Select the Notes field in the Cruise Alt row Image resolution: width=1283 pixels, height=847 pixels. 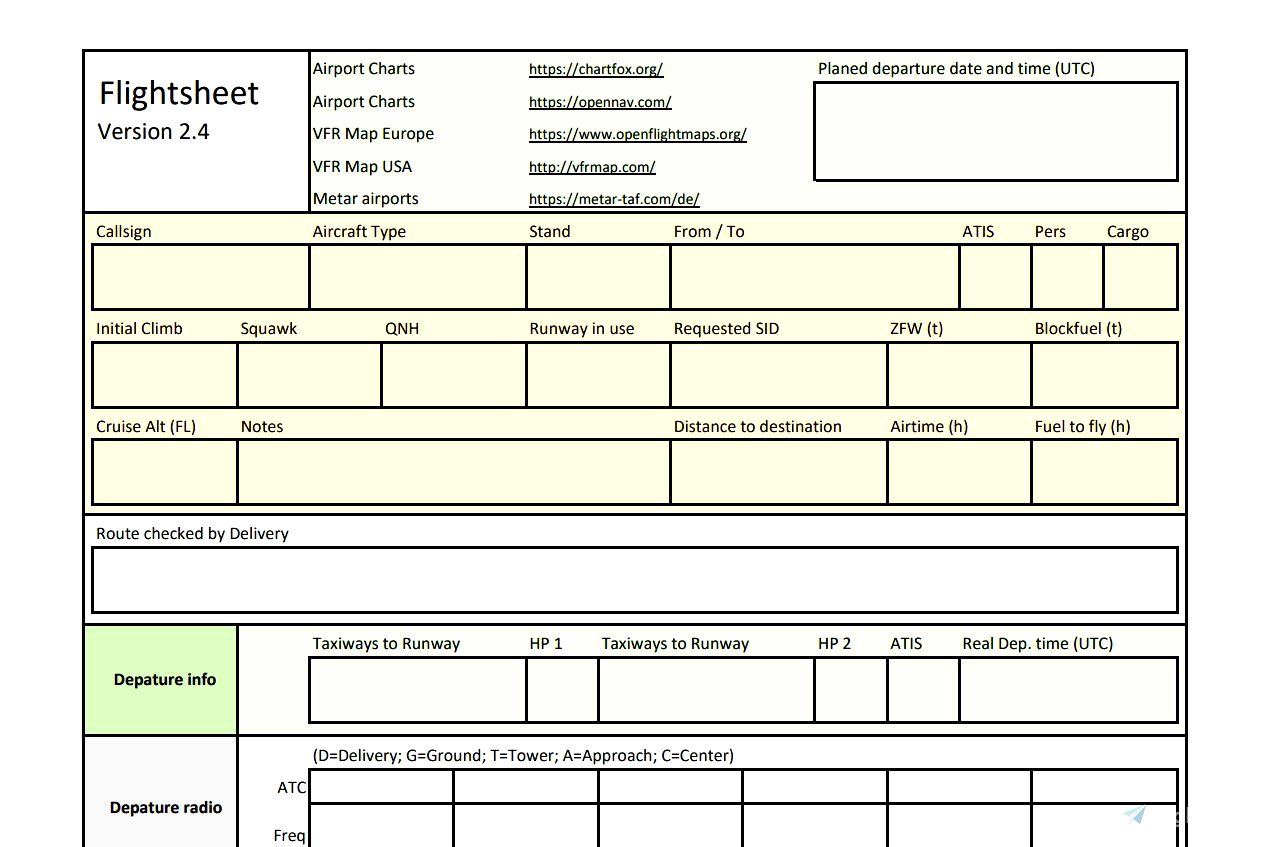click(x=453, y=471)
